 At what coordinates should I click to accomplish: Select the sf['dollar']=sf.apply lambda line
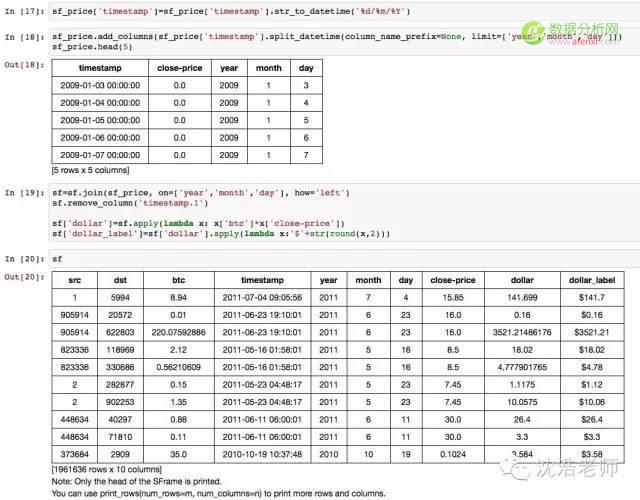(x=198, y=223)
